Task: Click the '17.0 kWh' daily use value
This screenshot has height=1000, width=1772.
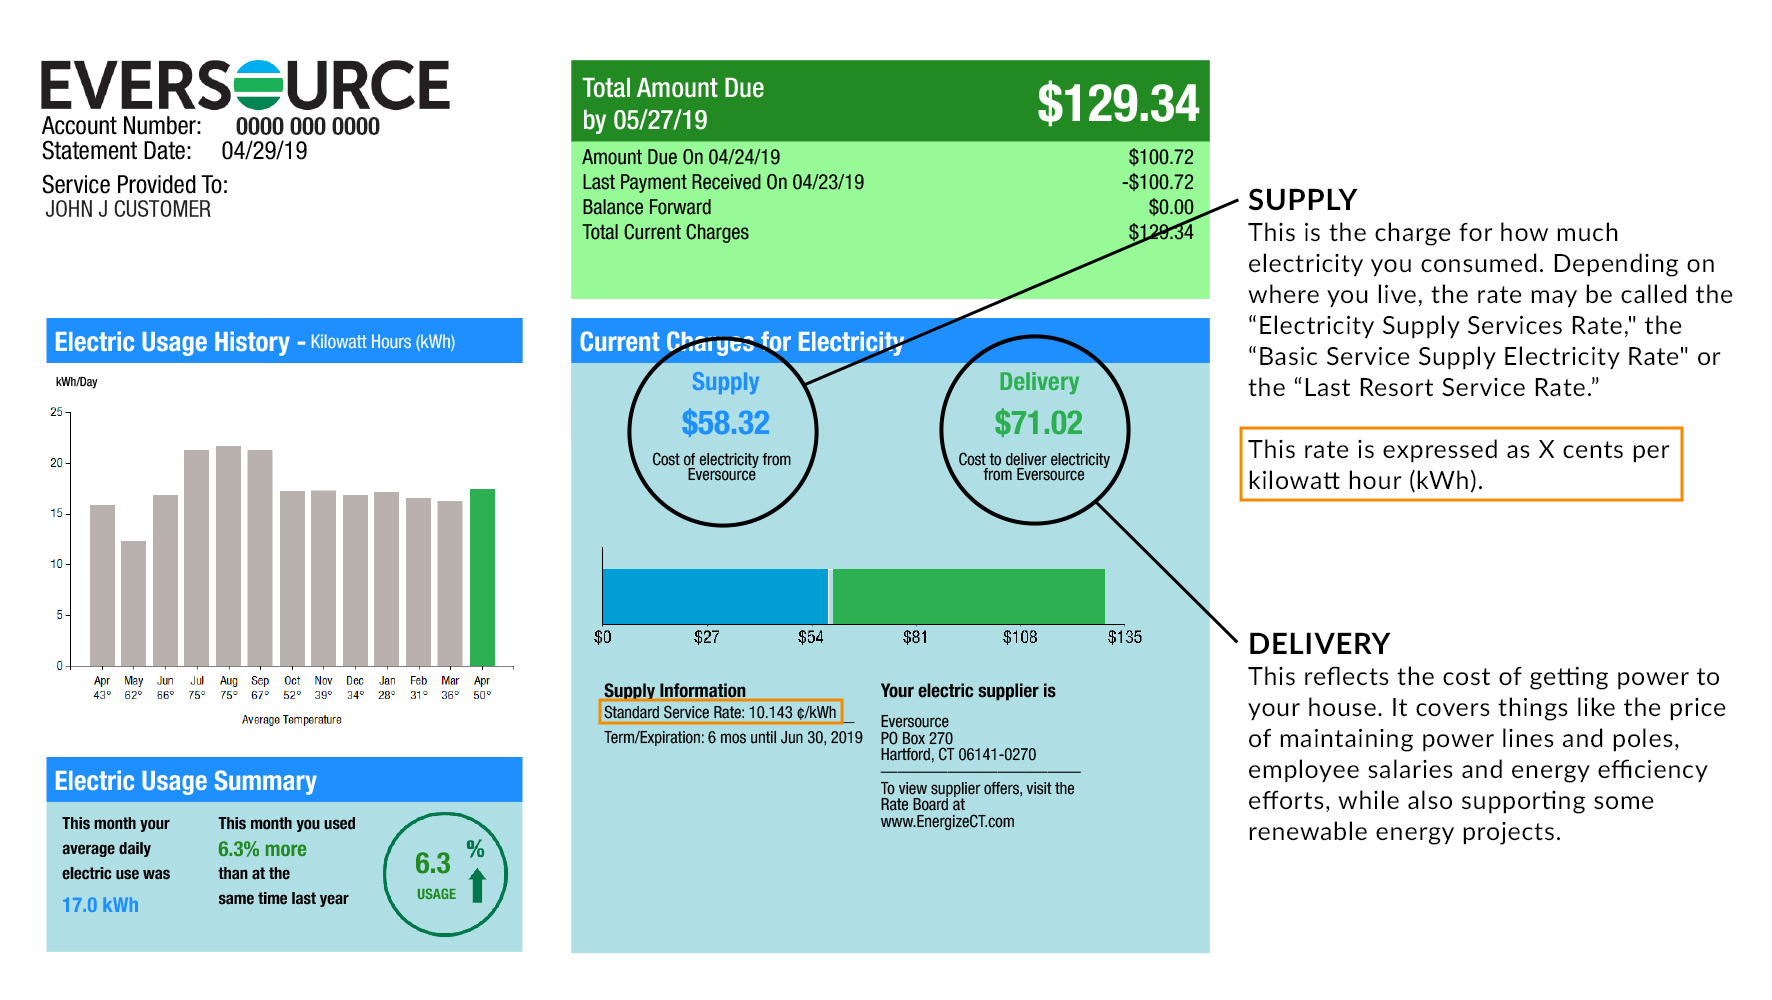Action: [100, 905]
